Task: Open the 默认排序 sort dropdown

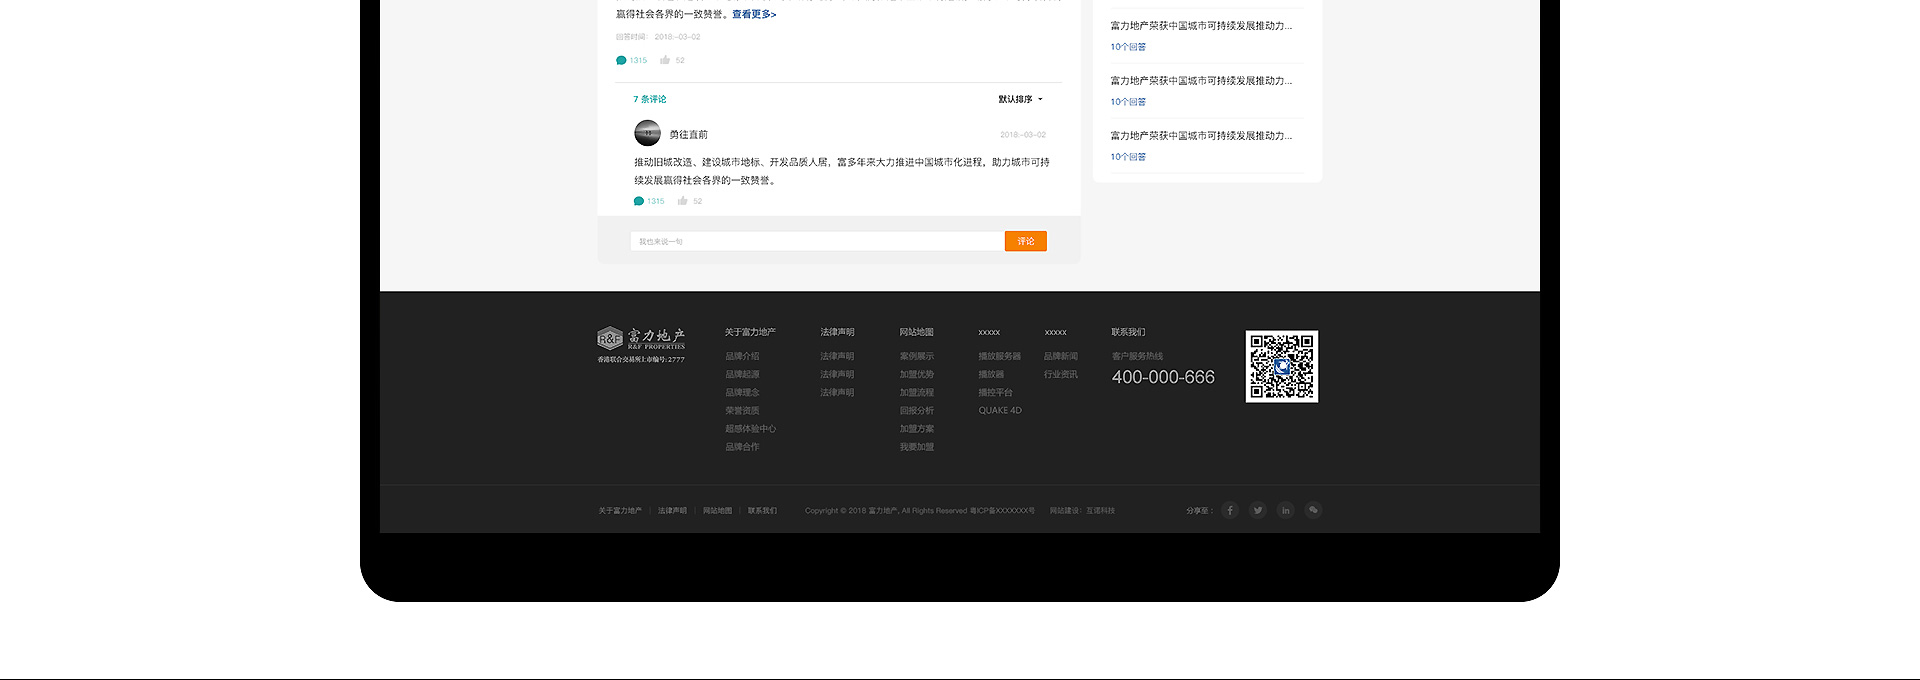Action: (x=1020, y=99)
